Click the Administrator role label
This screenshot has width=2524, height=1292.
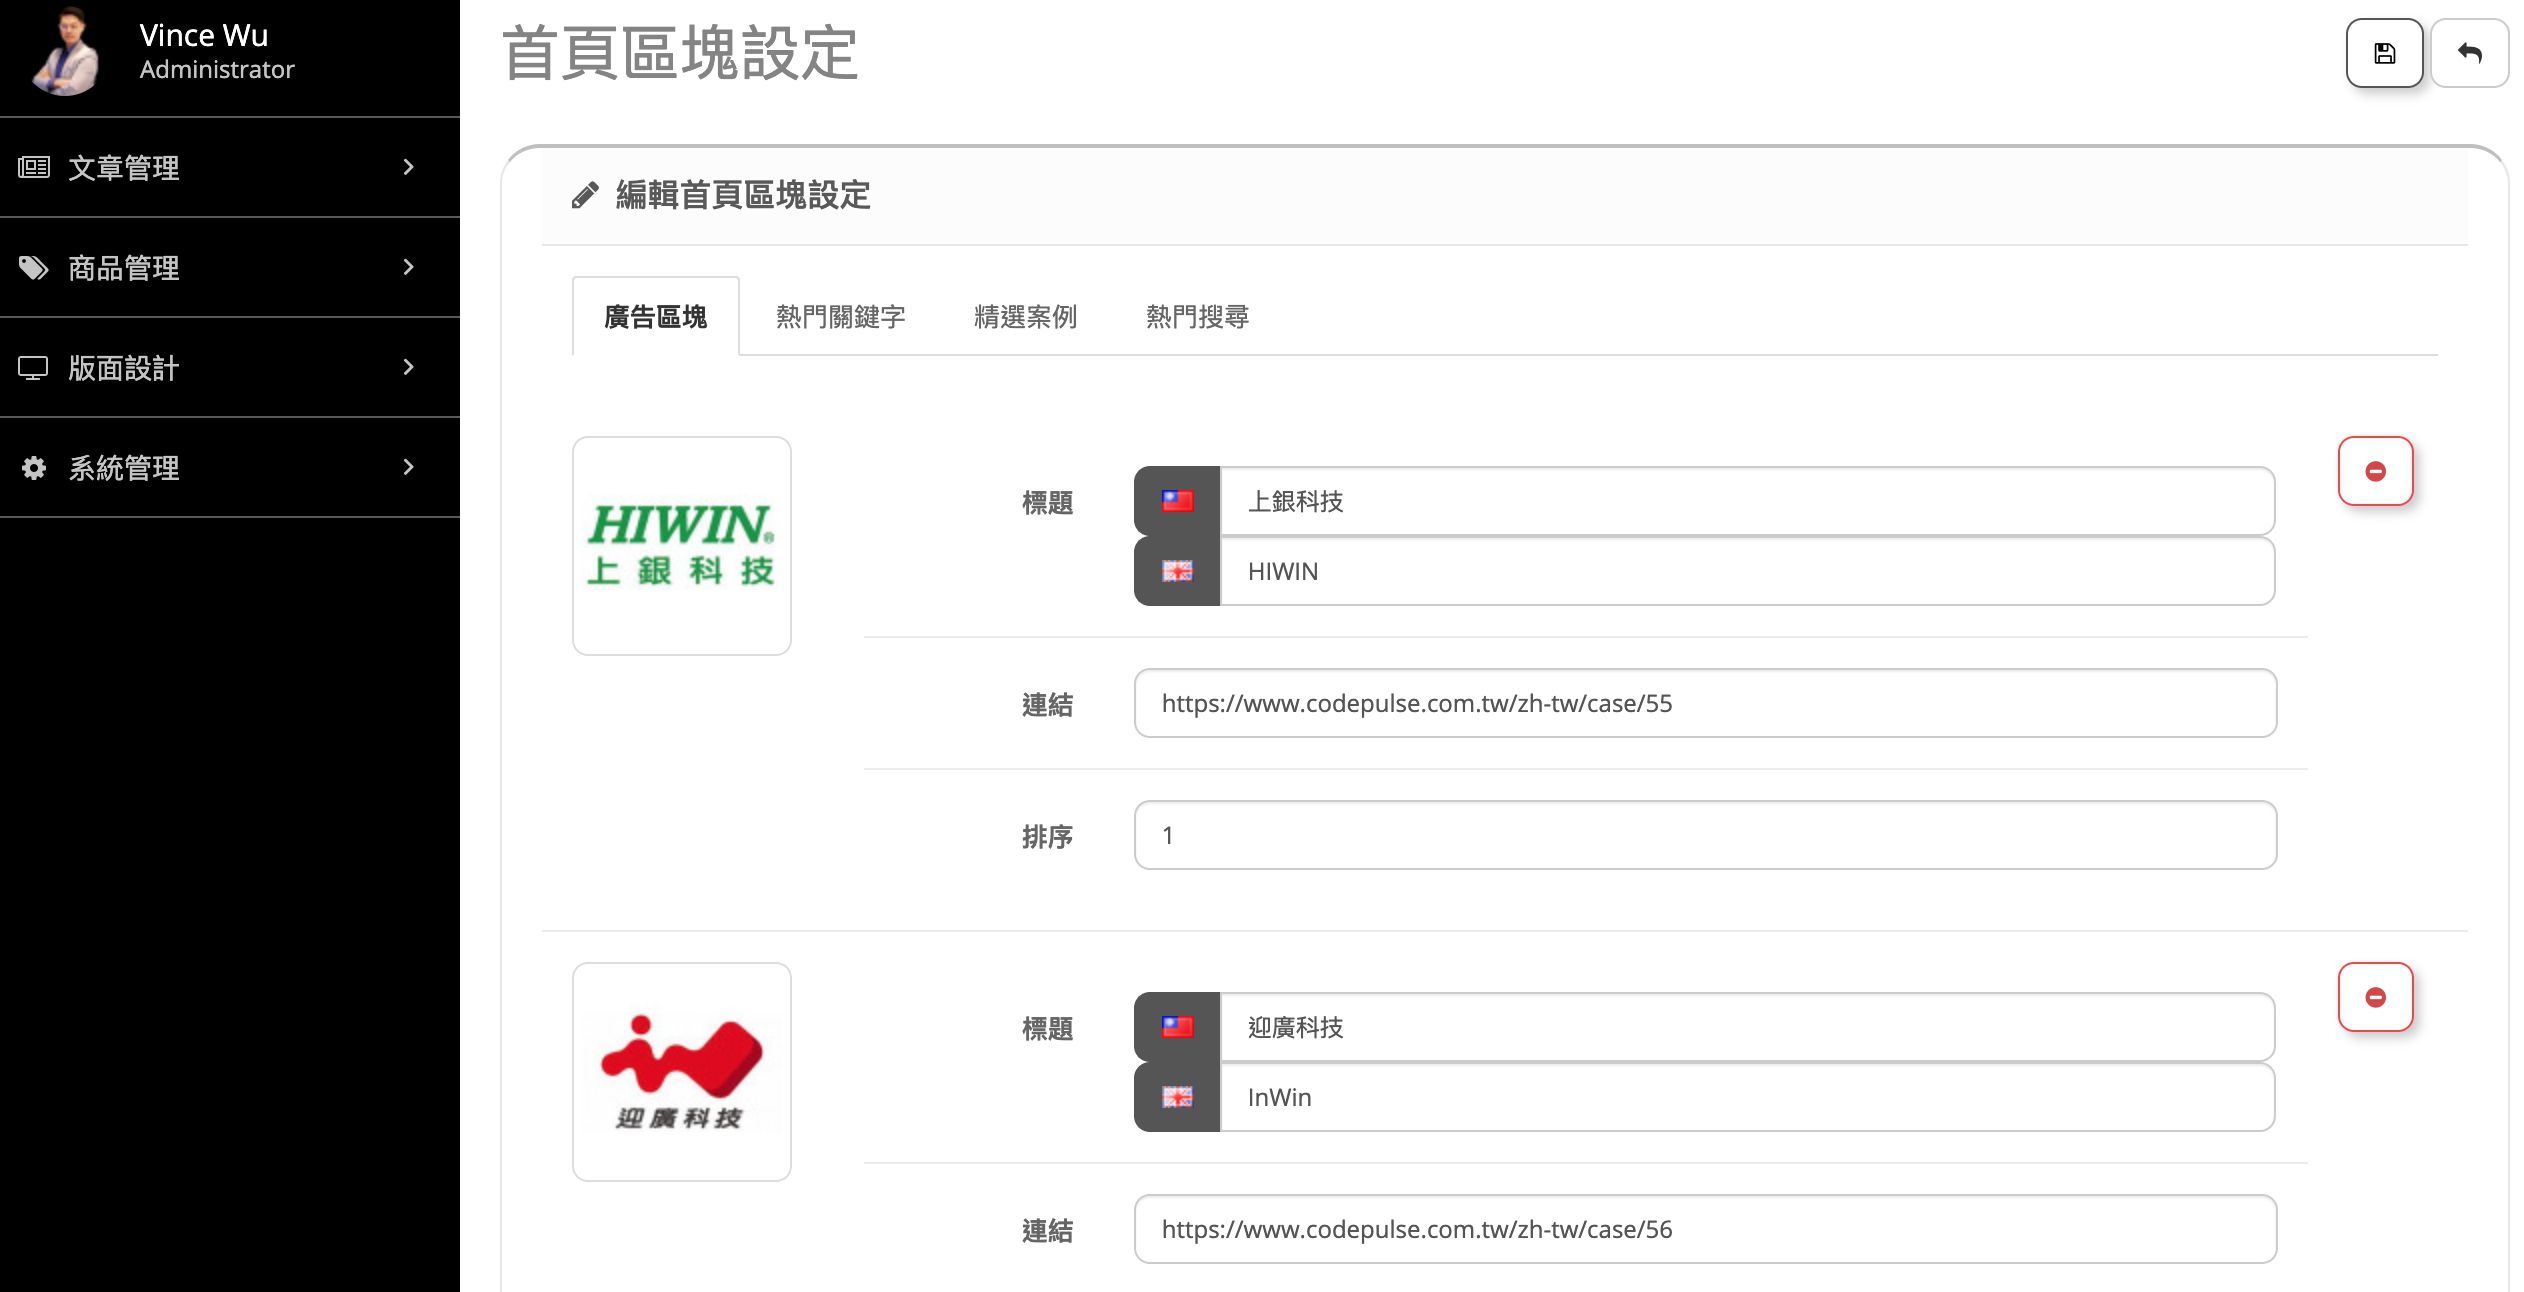pyautogui.click(x=217, y=70)
